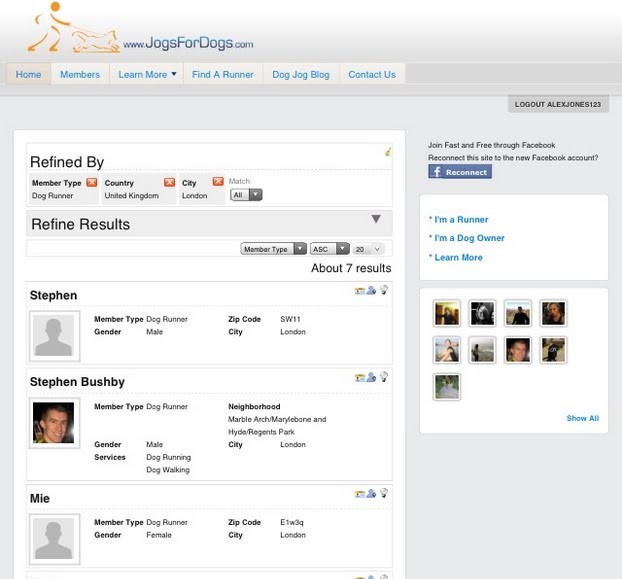
Task: Go to the Find A Runner tab
Action: tap(223, 75)
